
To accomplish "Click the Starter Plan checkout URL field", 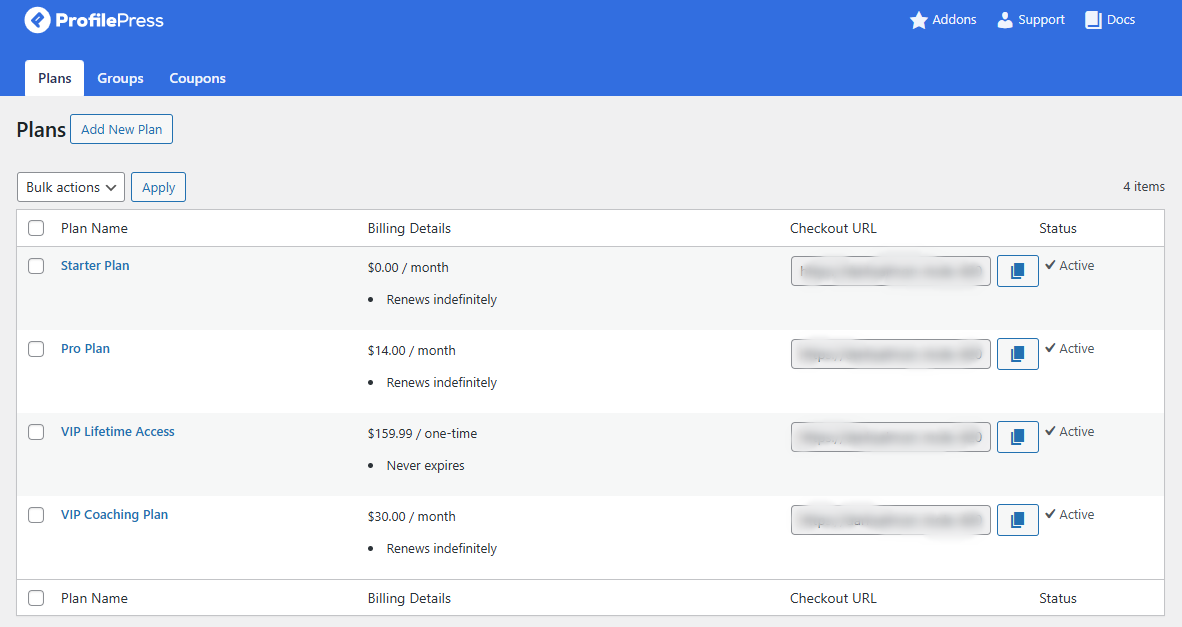I will coord(891,271).
